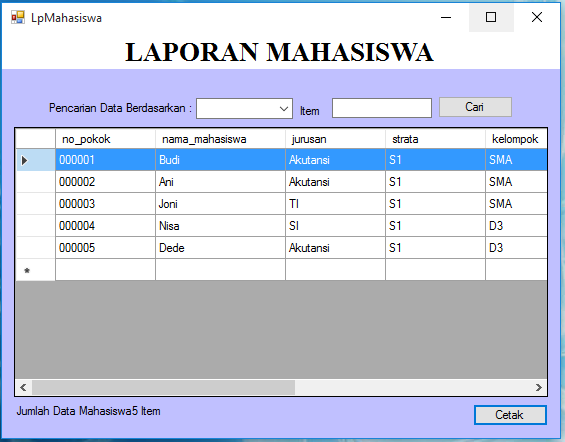Click the row header arrow for row 000001
The image size is (565, 442).
(x=35, y=160)
